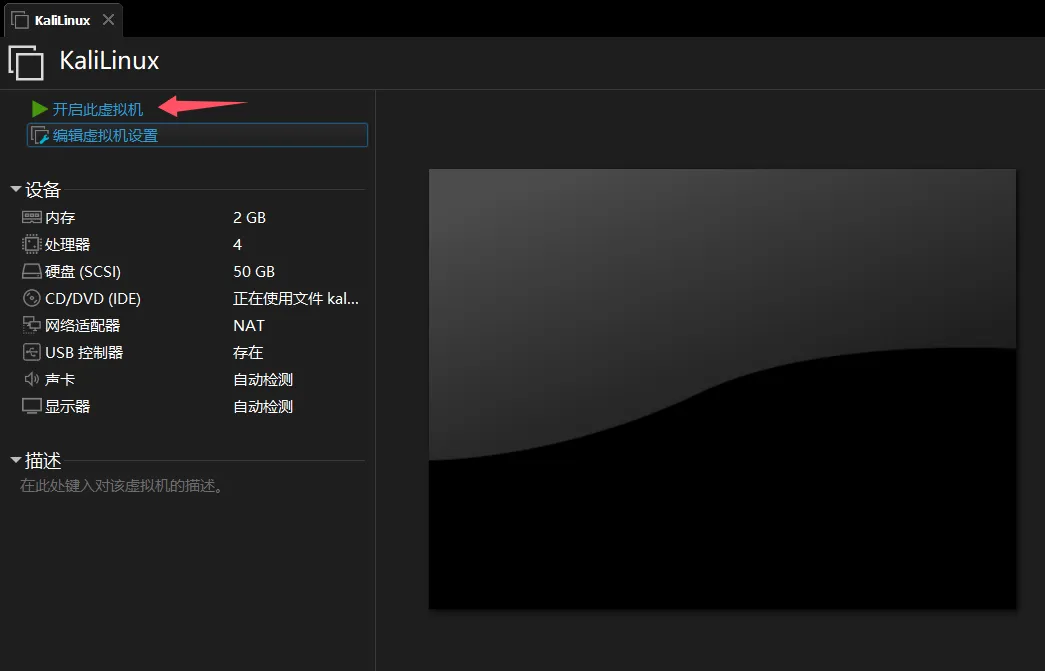This screenshot has height=671, width=1045.
Task: Click the green play icon to power on
Action: (39, 109)
